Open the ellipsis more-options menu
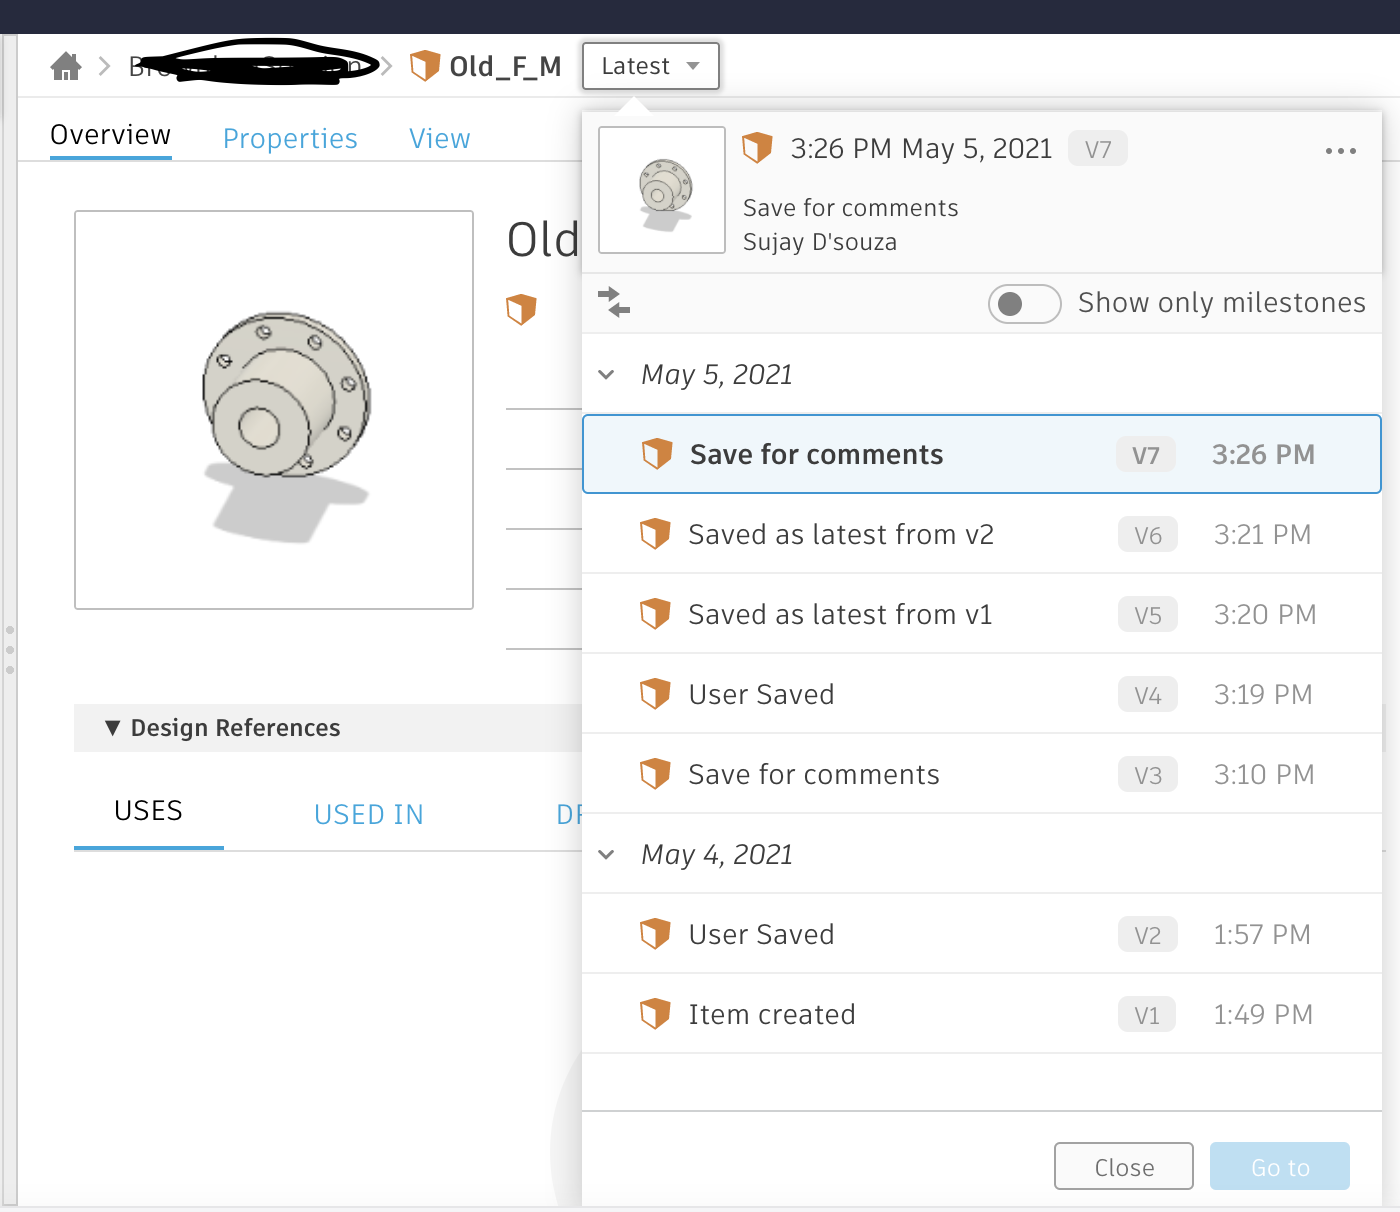The height and width of the screenshot is (1212, 1400). (1340, 151)
